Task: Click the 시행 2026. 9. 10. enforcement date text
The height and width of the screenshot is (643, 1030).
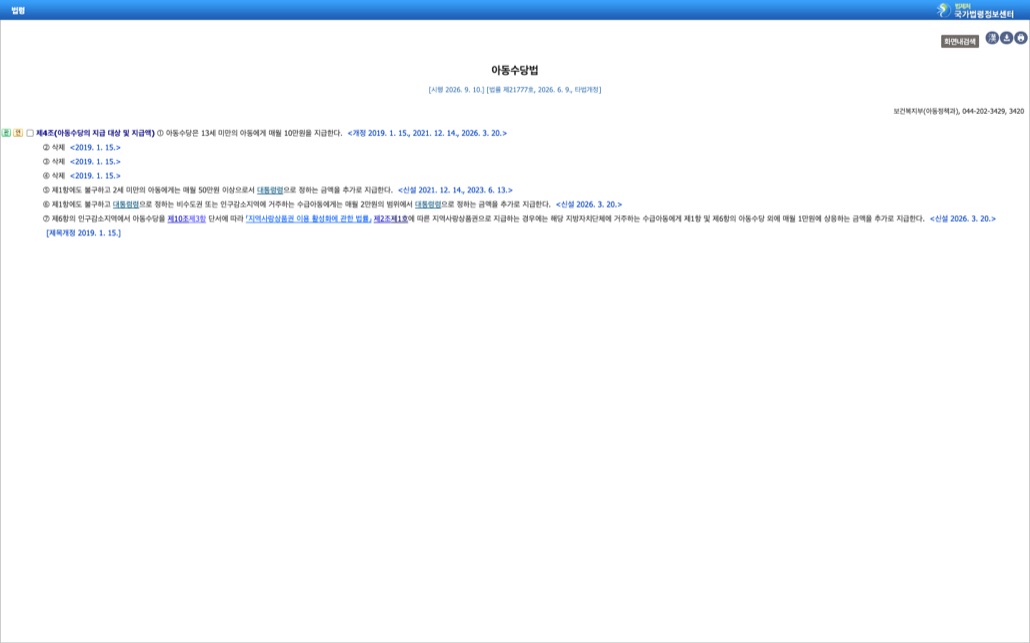Action: click(x=457, y=90)
